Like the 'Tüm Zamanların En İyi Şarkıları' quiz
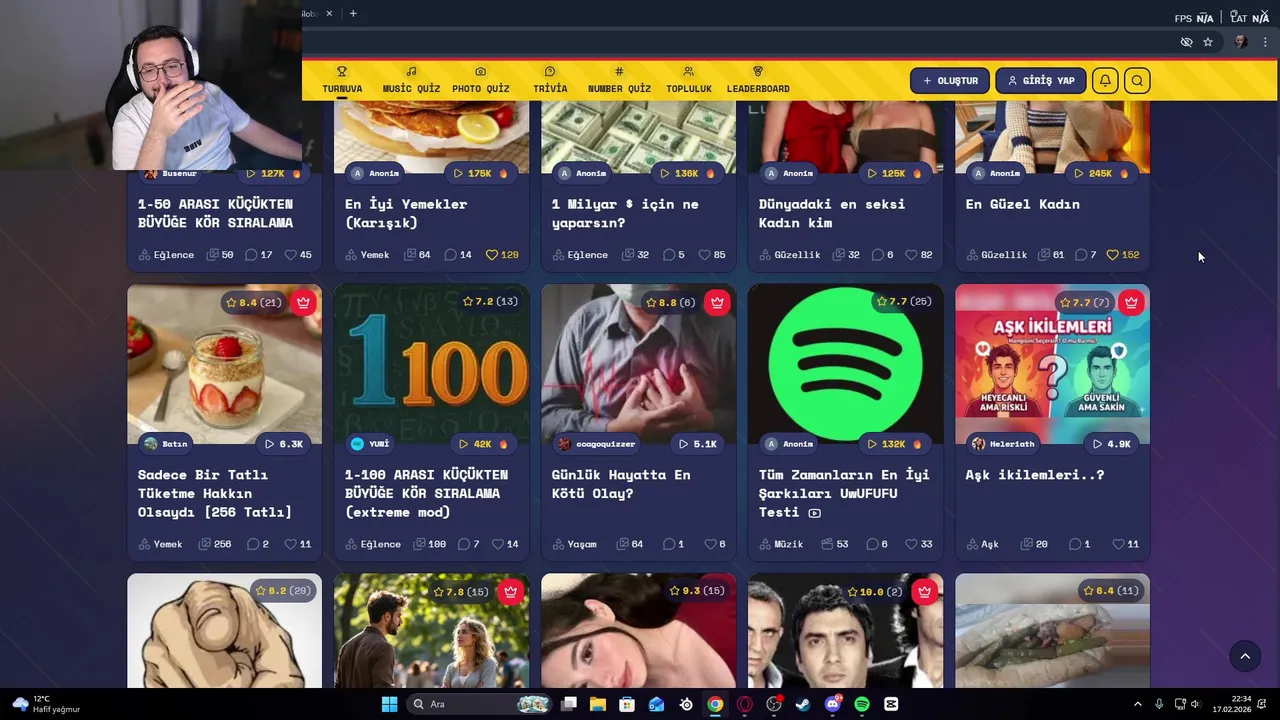 coord(920,544)
